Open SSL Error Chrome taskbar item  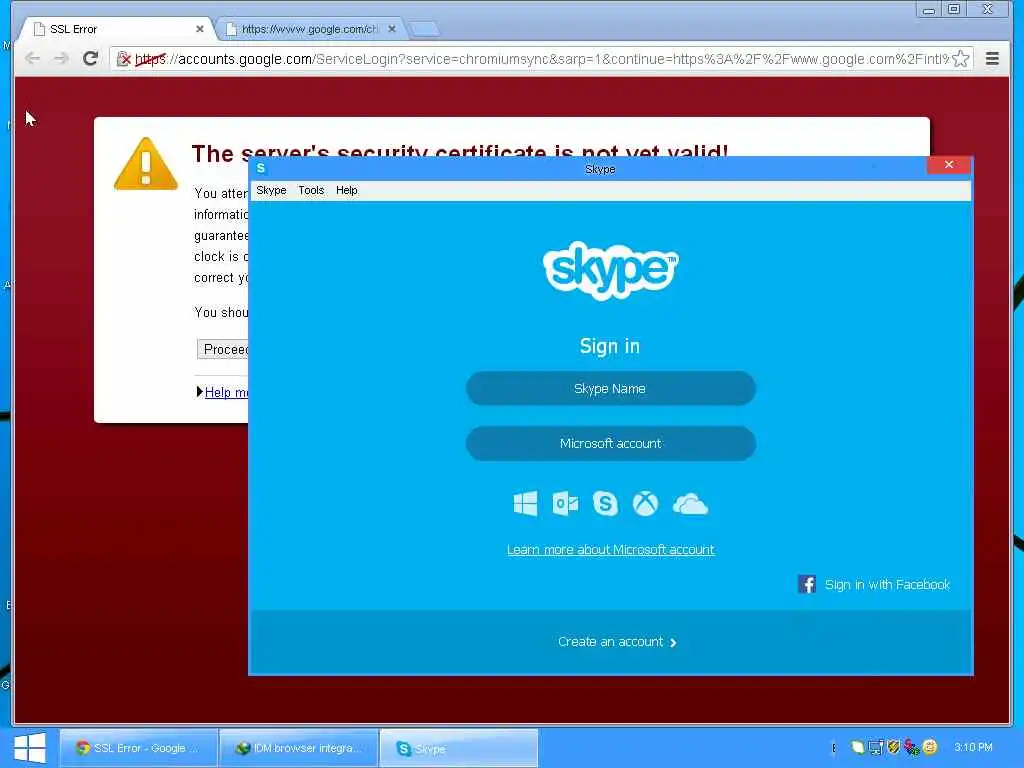pos(138,748)
